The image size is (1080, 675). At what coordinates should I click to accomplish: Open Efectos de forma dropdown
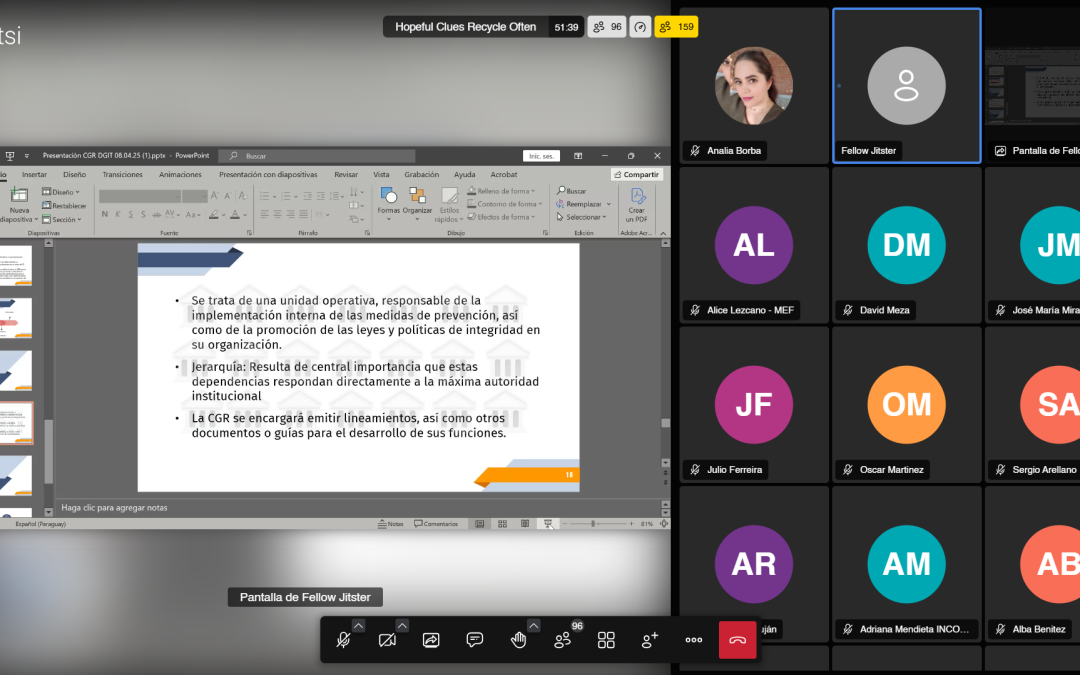click(x=501, y=217)
